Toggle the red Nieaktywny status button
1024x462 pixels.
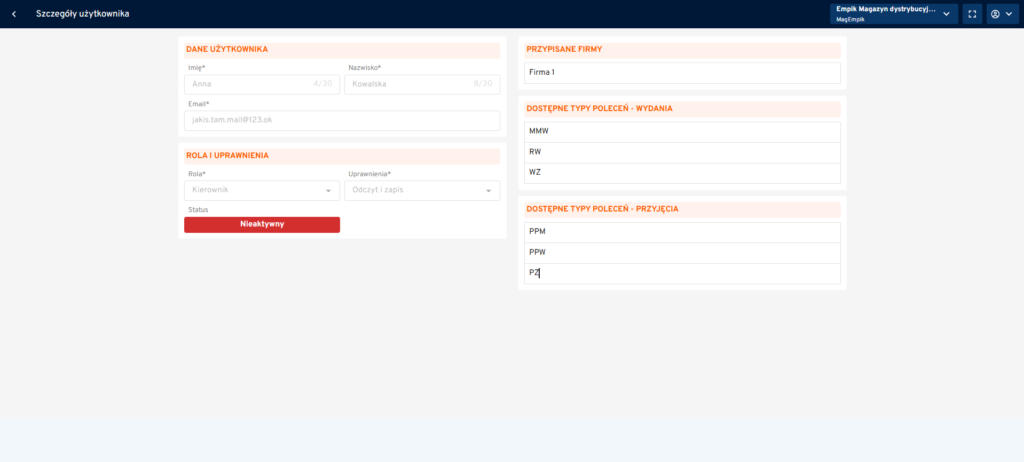[262, 224]
